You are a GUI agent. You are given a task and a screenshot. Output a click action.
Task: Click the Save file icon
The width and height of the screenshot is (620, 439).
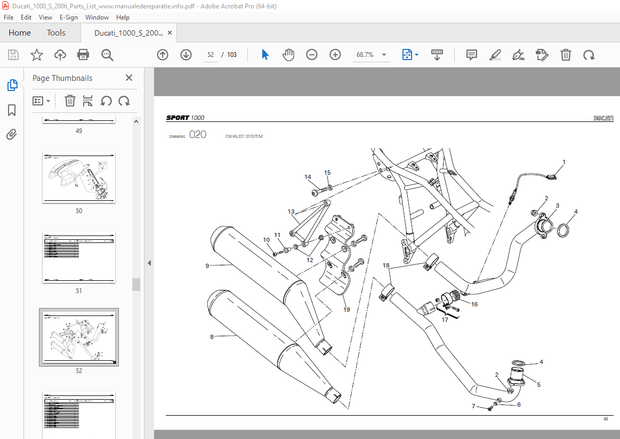(13, 55)
